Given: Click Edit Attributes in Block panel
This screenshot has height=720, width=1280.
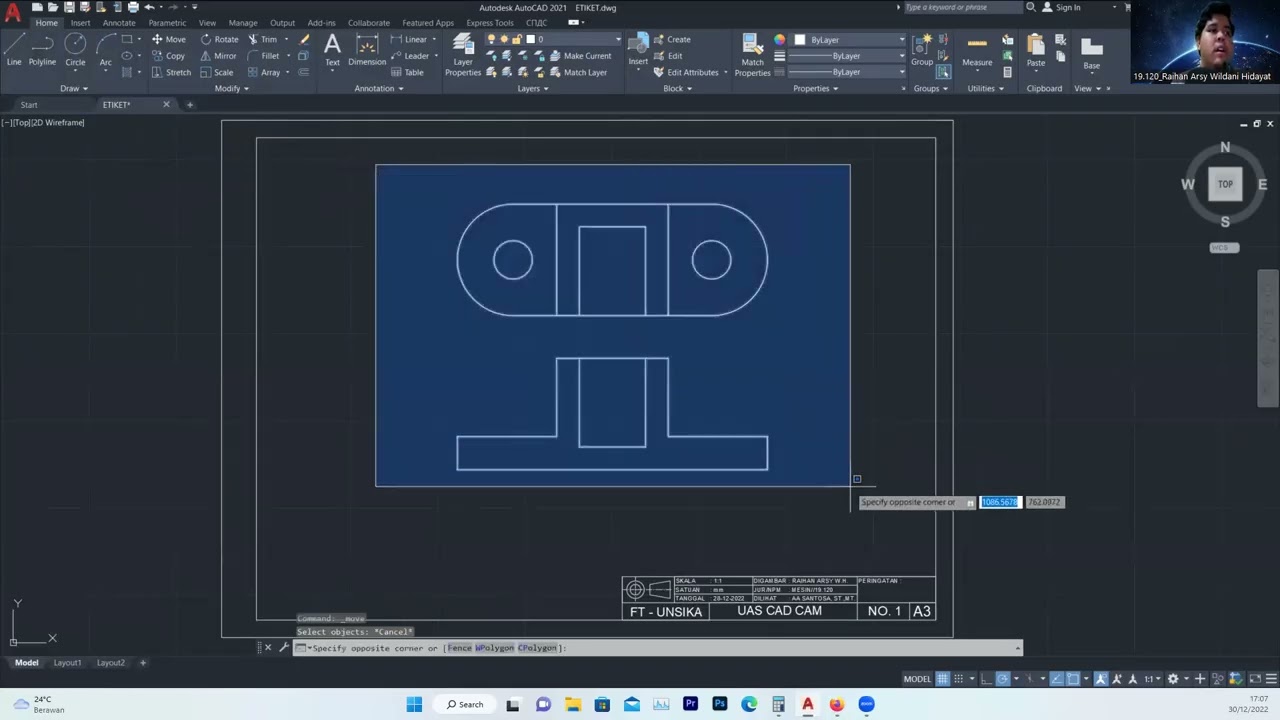Looking at the screenshot, I should coord(687,72).
